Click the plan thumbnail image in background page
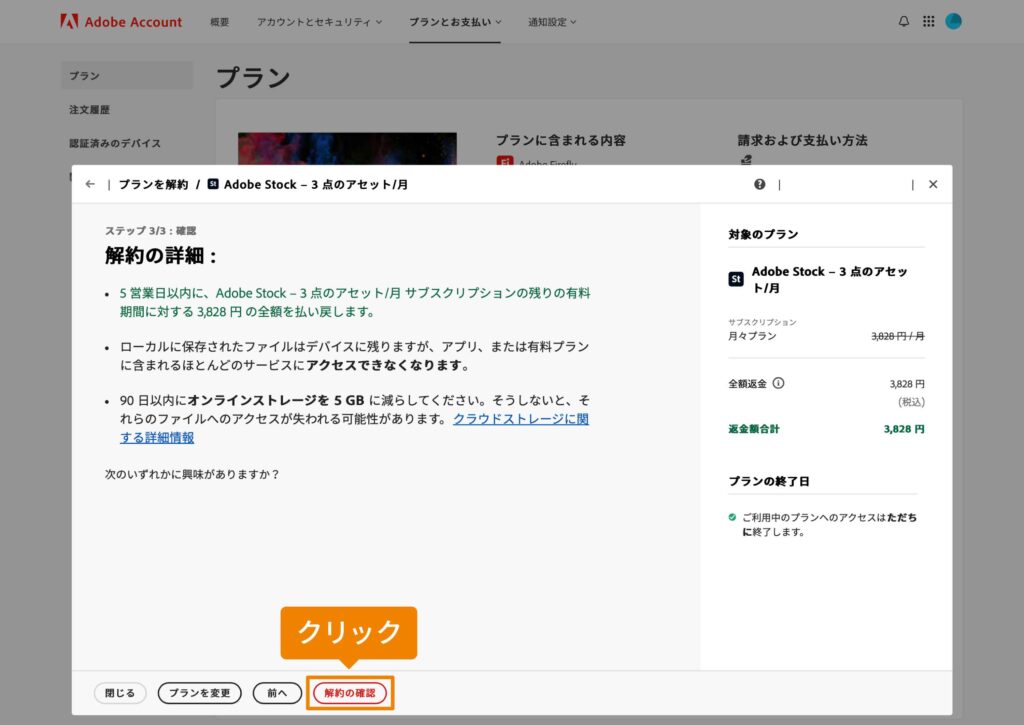The width and height of the screenshot is (1024, 725). (x=347, y=148)
